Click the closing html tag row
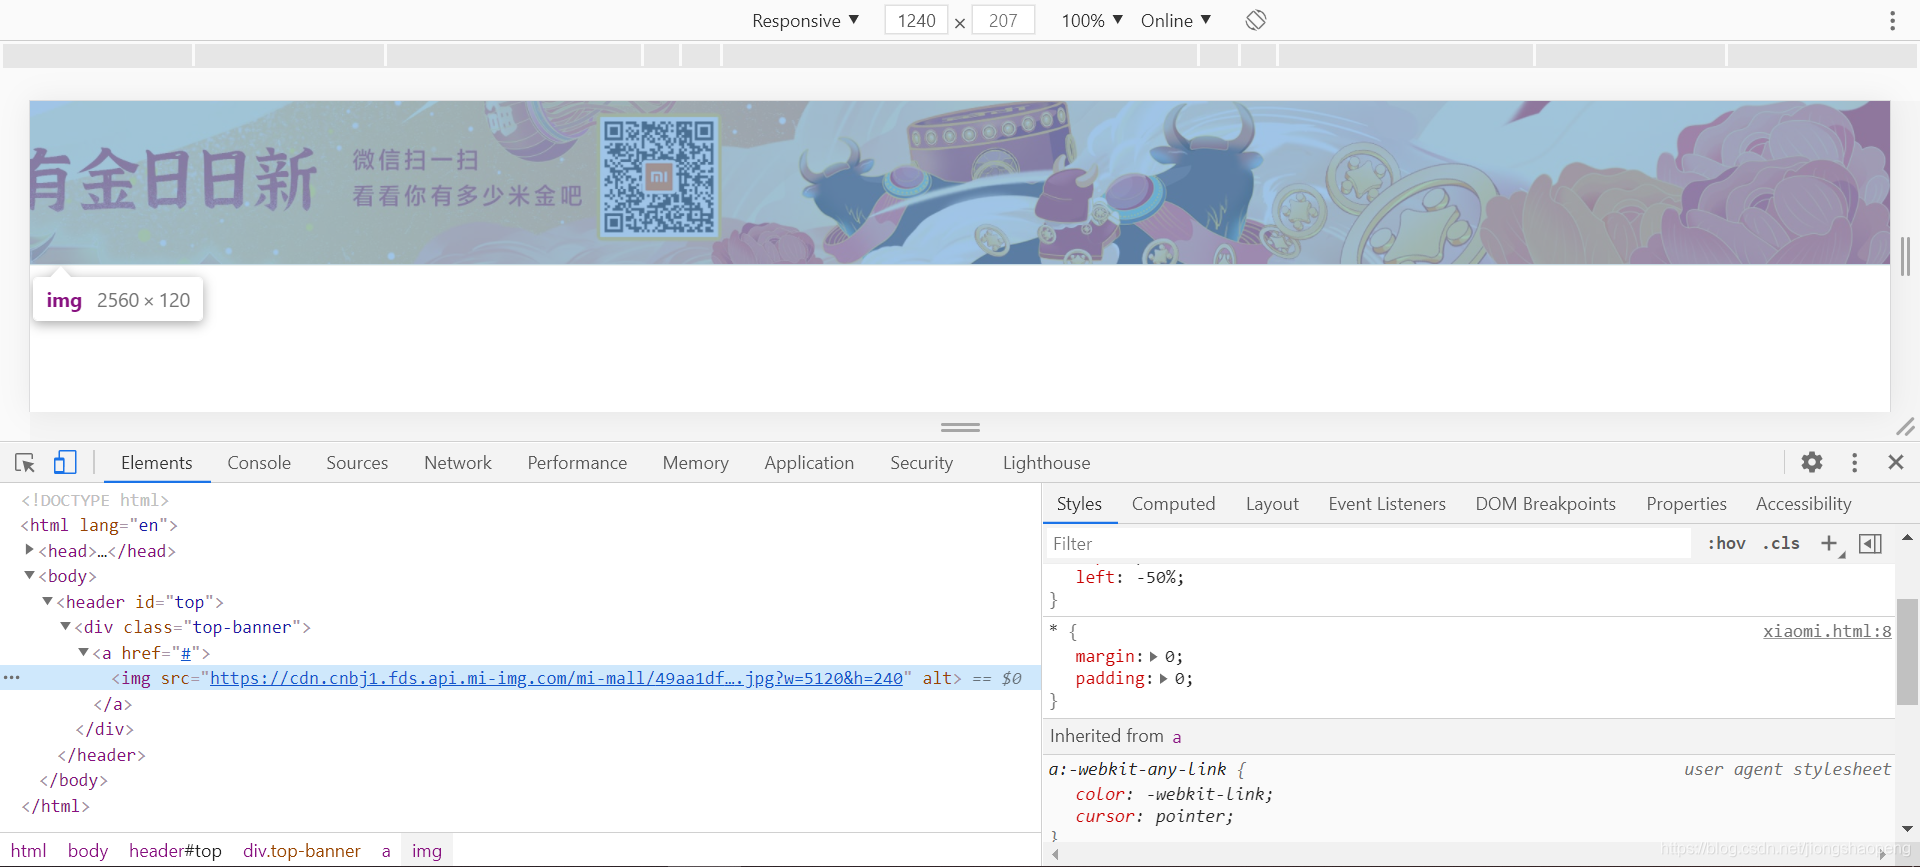1920x867 pixels. pos(56,806)
